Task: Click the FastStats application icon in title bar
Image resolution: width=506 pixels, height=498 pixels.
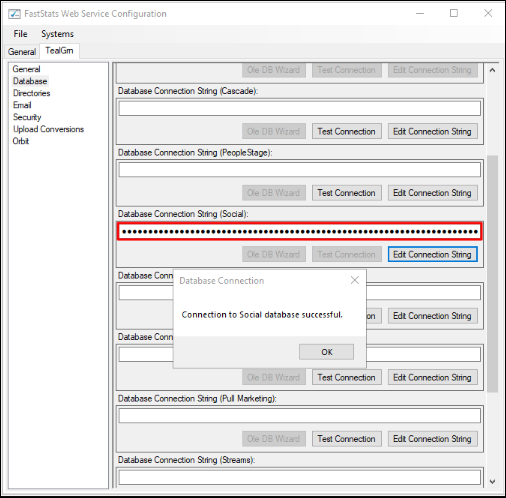Action: click(14, 14)
